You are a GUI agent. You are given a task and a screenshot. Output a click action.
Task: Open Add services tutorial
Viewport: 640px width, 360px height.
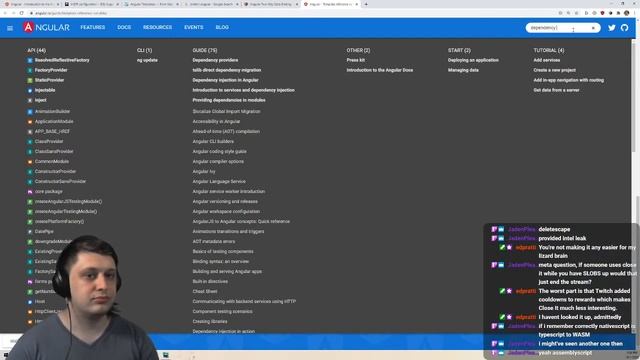547,60
